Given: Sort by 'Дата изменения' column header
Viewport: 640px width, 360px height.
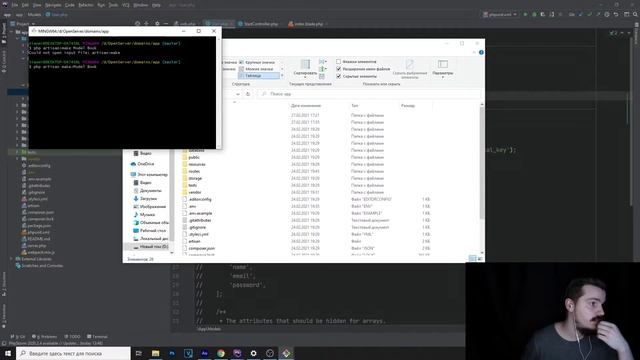Looking at the screenshot, I should coord(306,106).
